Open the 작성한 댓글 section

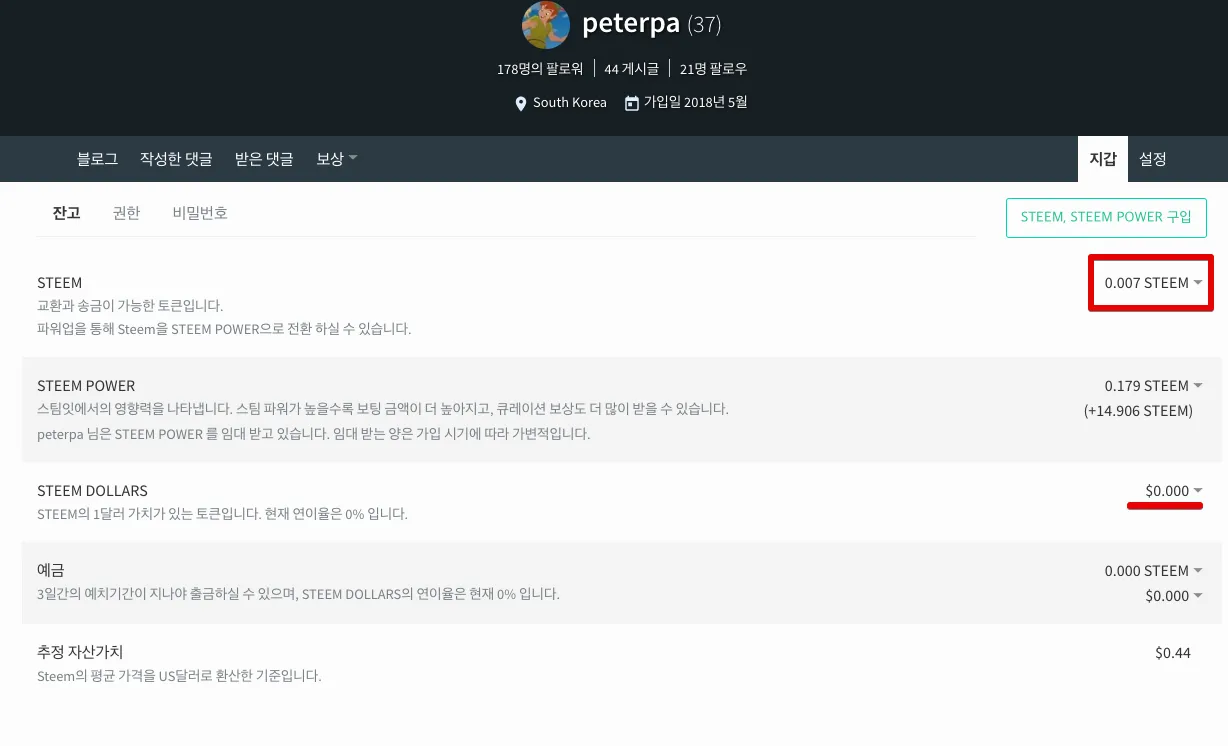(176, 159)
